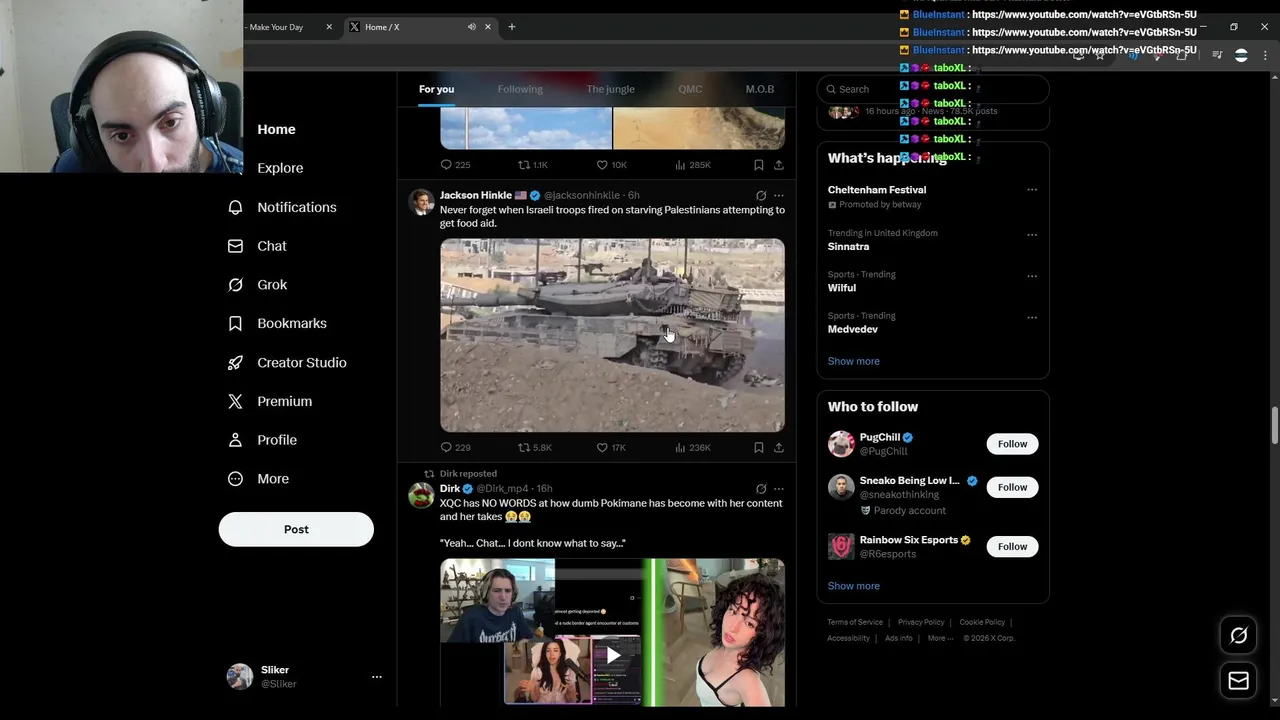
Task: Click reply icon on Jackson Hinkle post
Action: 447,447
